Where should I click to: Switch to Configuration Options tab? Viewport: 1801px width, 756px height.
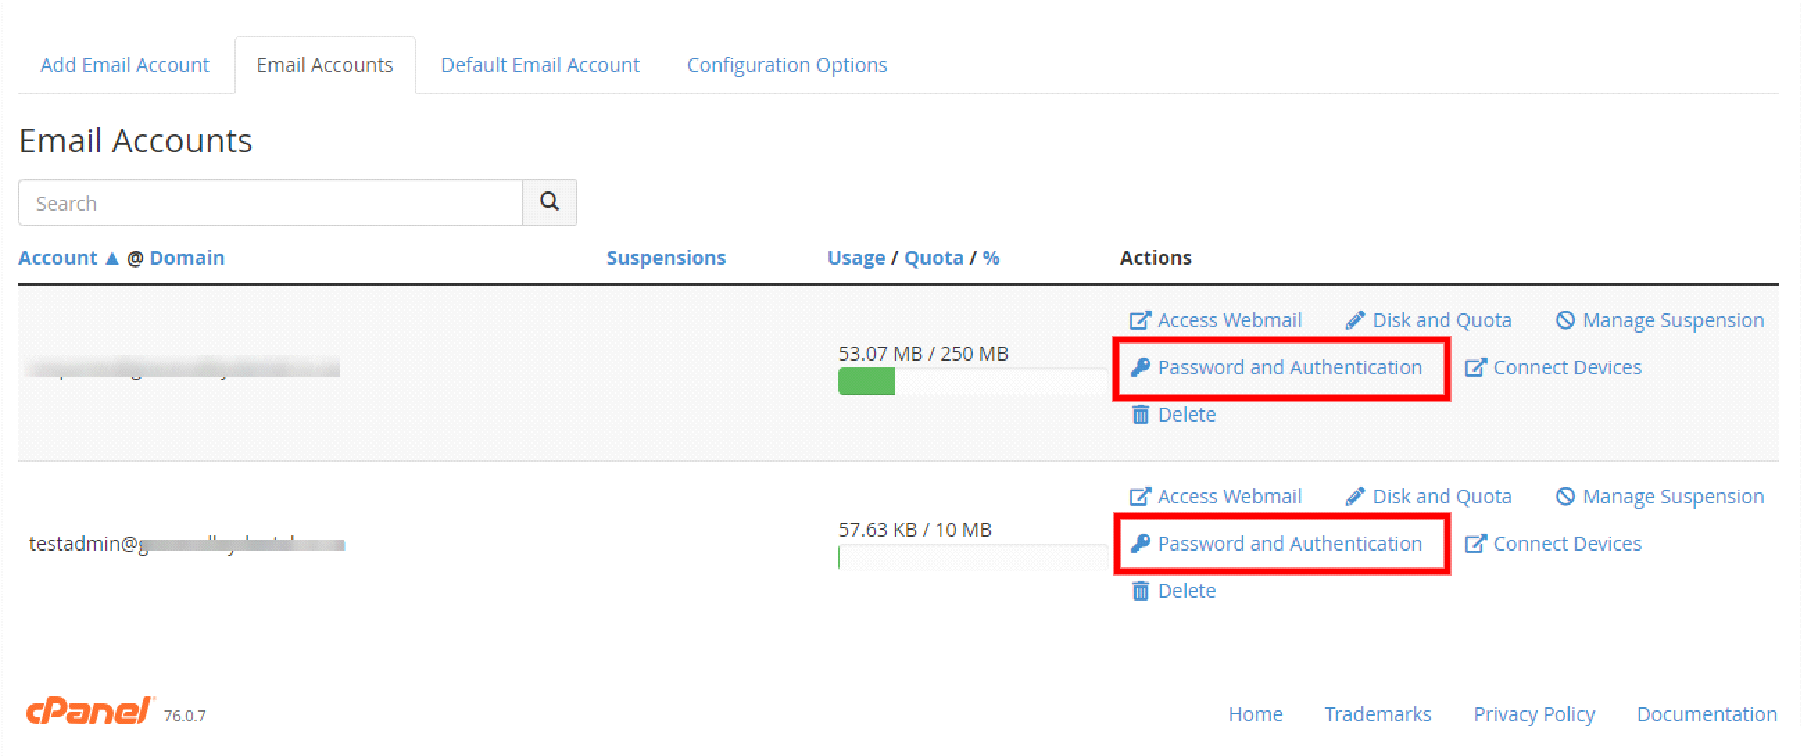click(x=786, y=65)
